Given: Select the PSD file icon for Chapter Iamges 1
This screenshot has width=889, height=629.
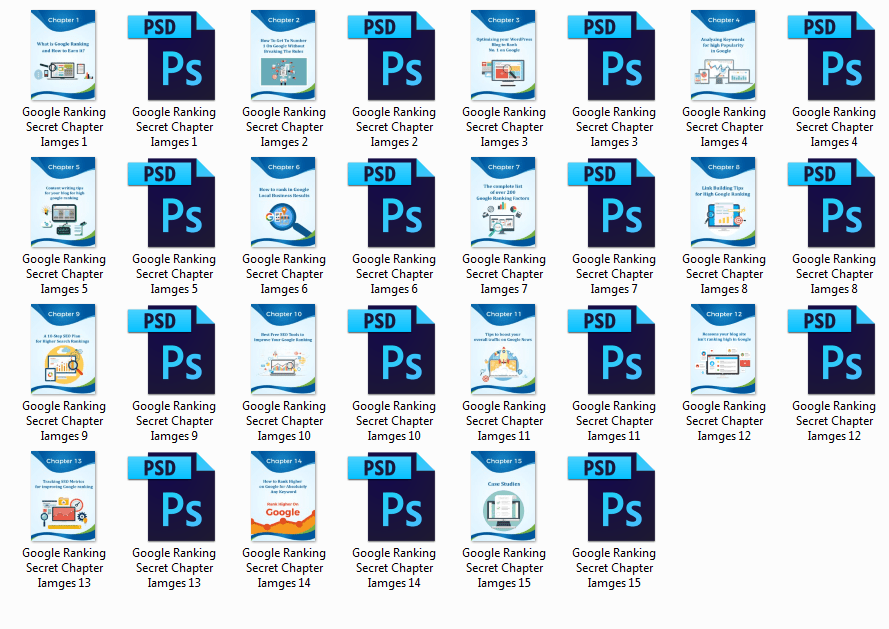Looking at the screenshot, I should click(x=174, y=56).
